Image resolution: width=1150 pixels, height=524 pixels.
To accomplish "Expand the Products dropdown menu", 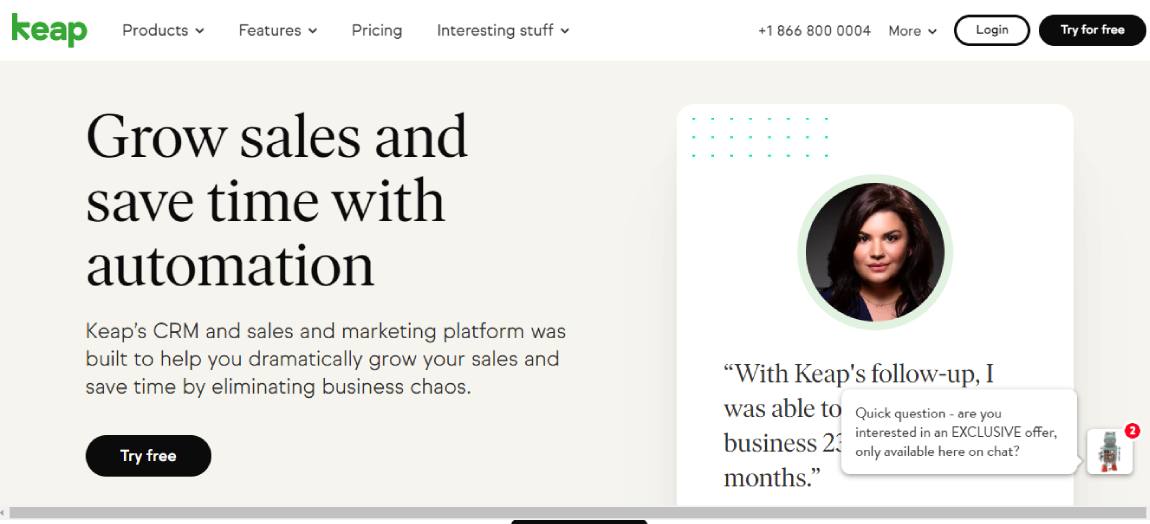I will (x=163, y=30).
